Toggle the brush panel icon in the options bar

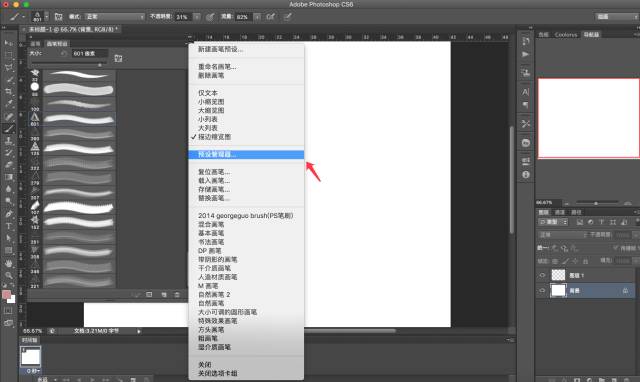(x=58, y=17)
